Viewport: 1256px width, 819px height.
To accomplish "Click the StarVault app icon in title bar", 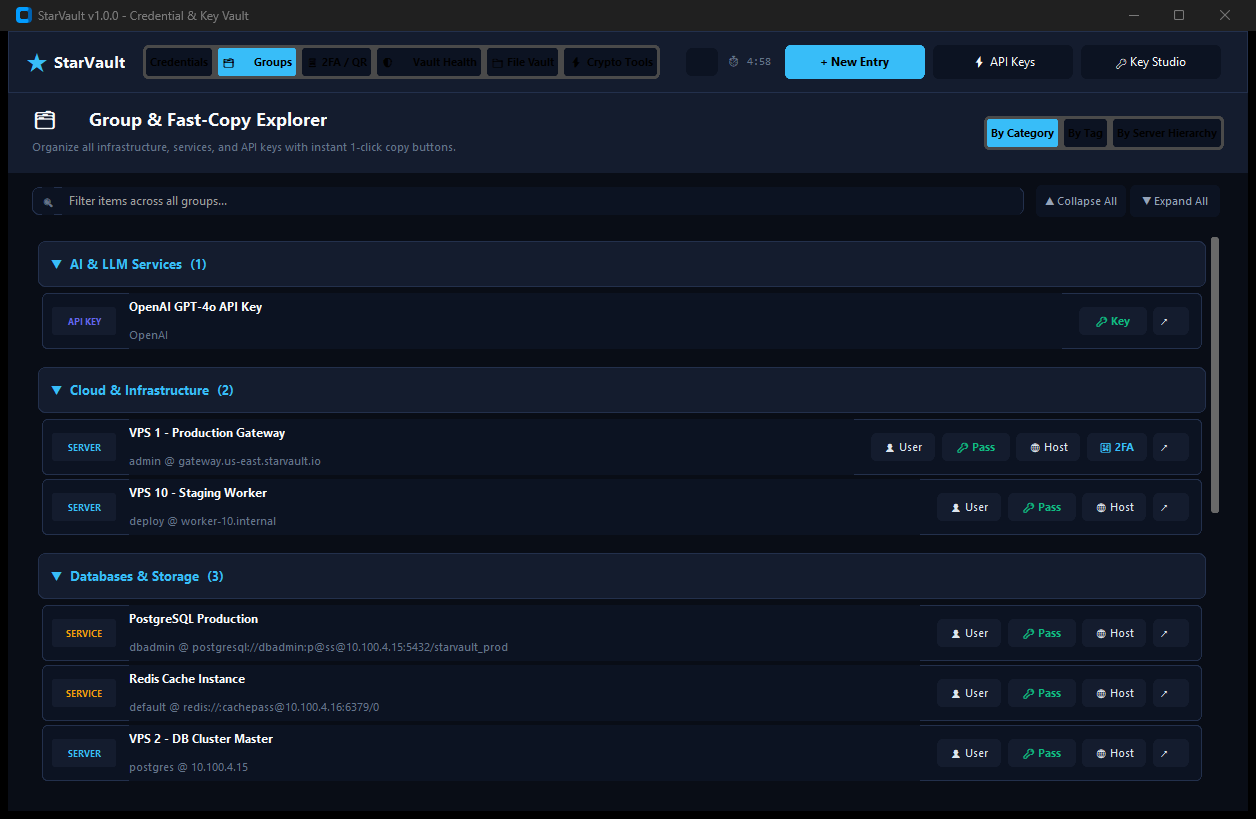I will [24, 15].
